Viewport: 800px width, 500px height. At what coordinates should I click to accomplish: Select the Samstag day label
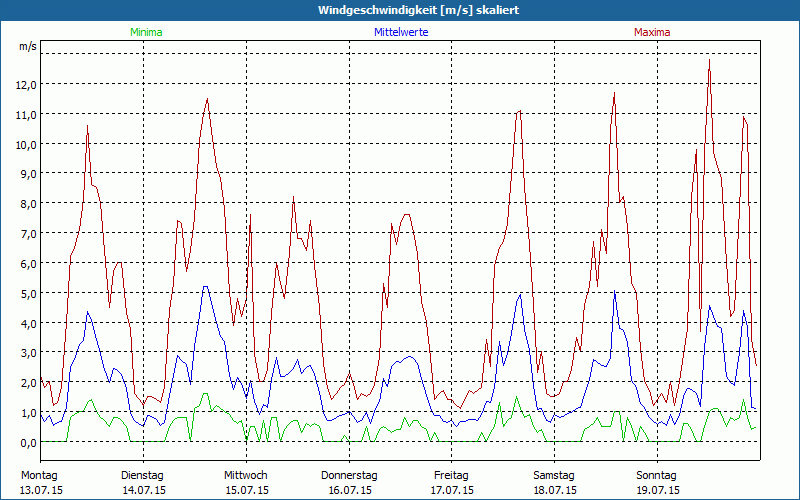pyautogui.click(x=554, y=475)
